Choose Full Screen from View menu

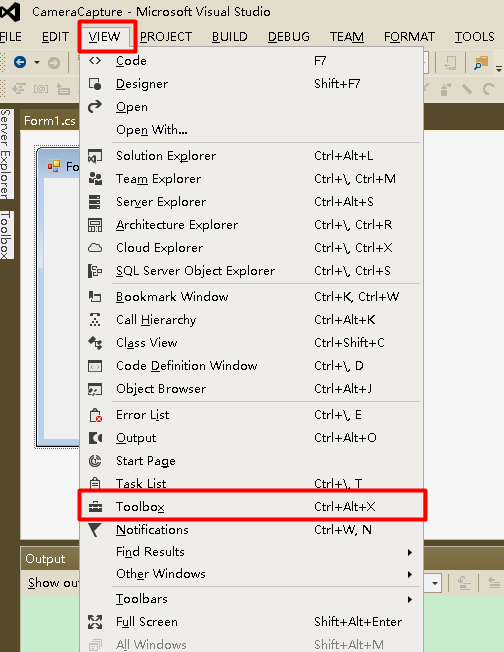click(x=252, y=622)
